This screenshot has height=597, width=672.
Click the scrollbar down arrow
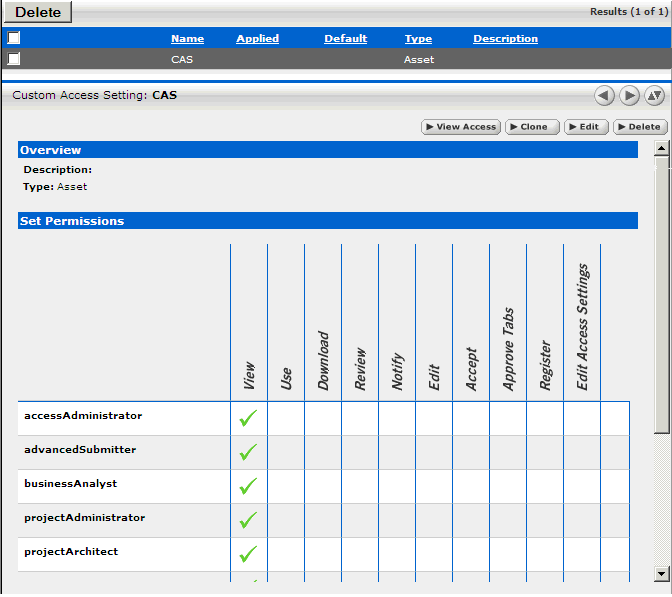[662, 573]
